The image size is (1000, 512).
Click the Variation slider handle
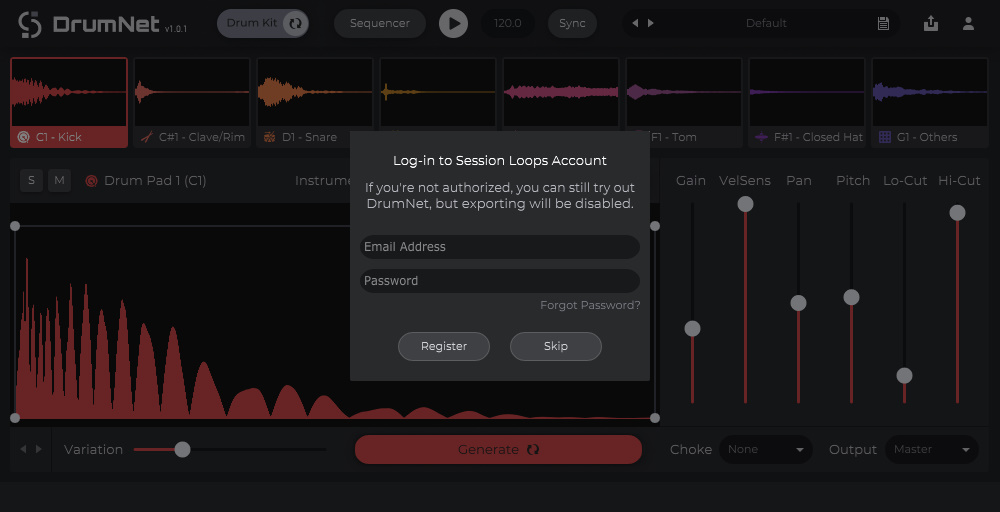(x=182, y=450)
